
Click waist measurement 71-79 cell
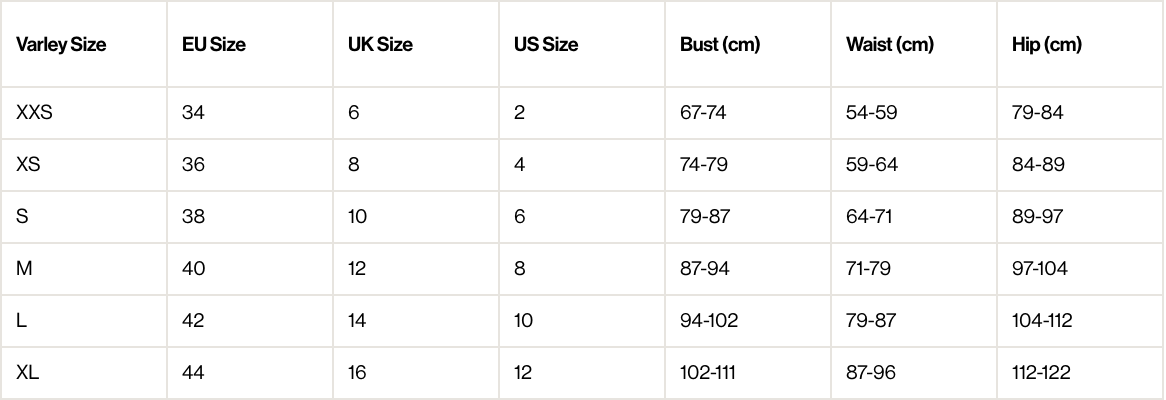868,269
